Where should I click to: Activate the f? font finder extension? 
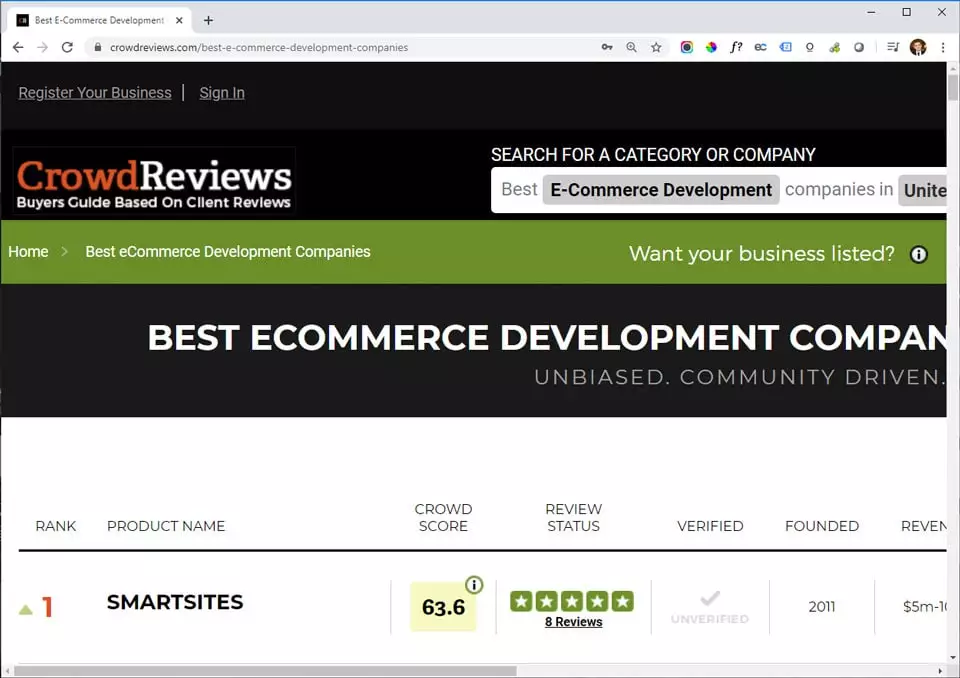pyautogui.click(x=736, y=47)
